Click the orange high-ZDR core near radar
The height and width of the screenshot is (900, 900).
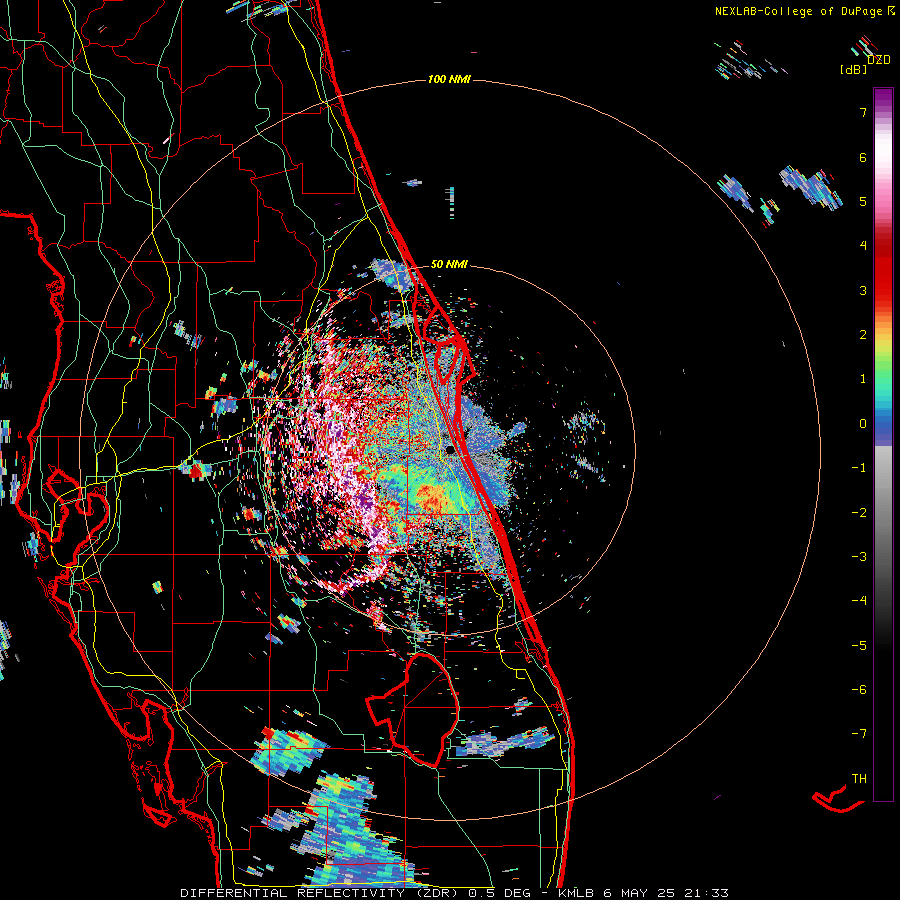[432, 496]
